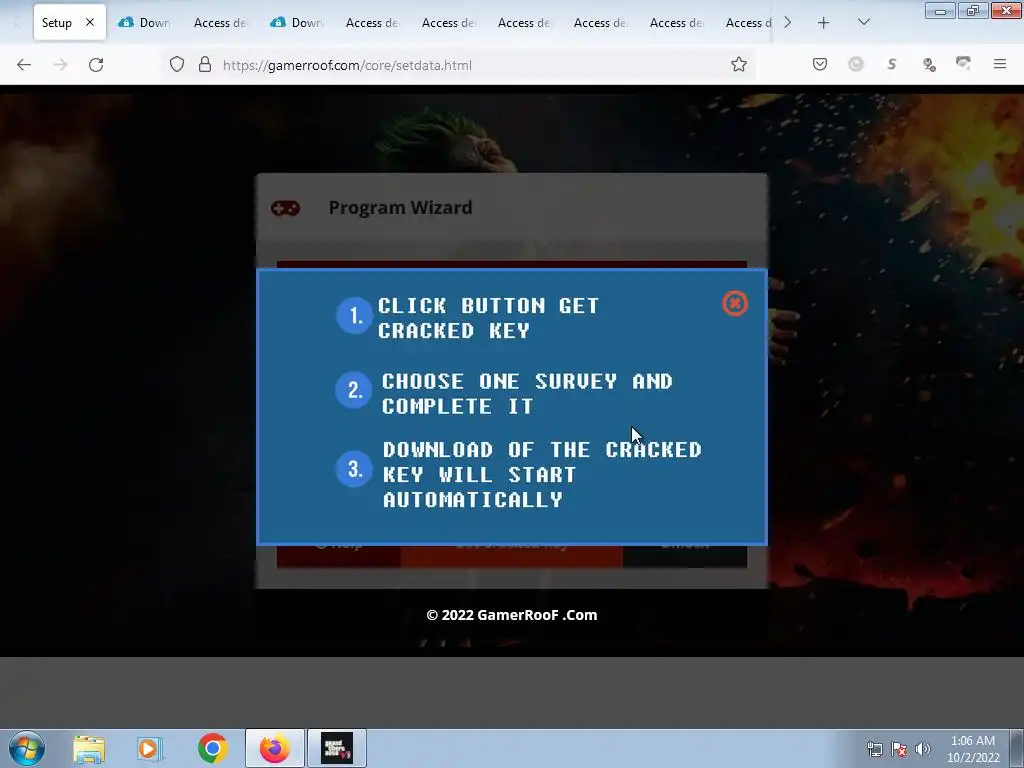
Task: Open the Action Center flag icon
Action: (x=899, y=749)
